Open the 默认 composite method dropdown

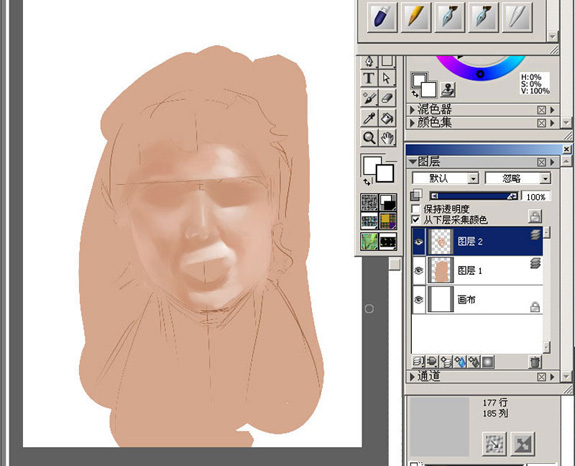click(445, 179)
